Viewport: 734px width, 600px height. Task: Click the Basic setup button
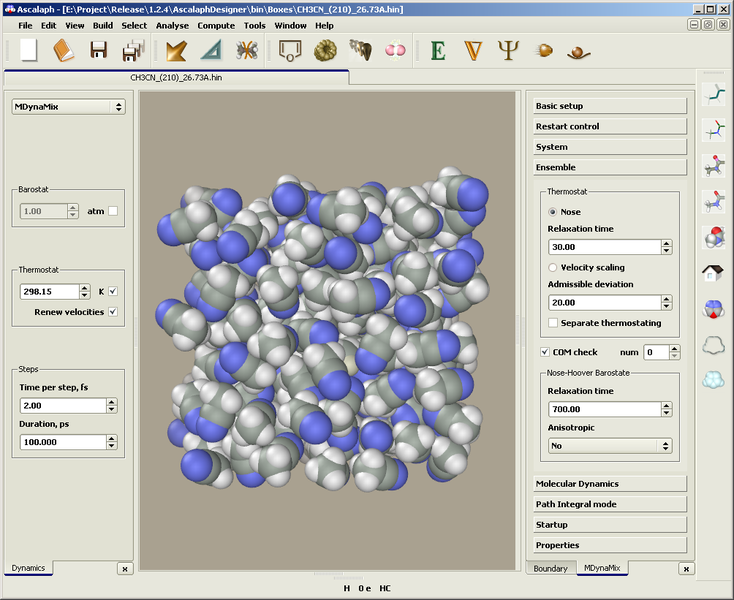click(x=609, y=106)
